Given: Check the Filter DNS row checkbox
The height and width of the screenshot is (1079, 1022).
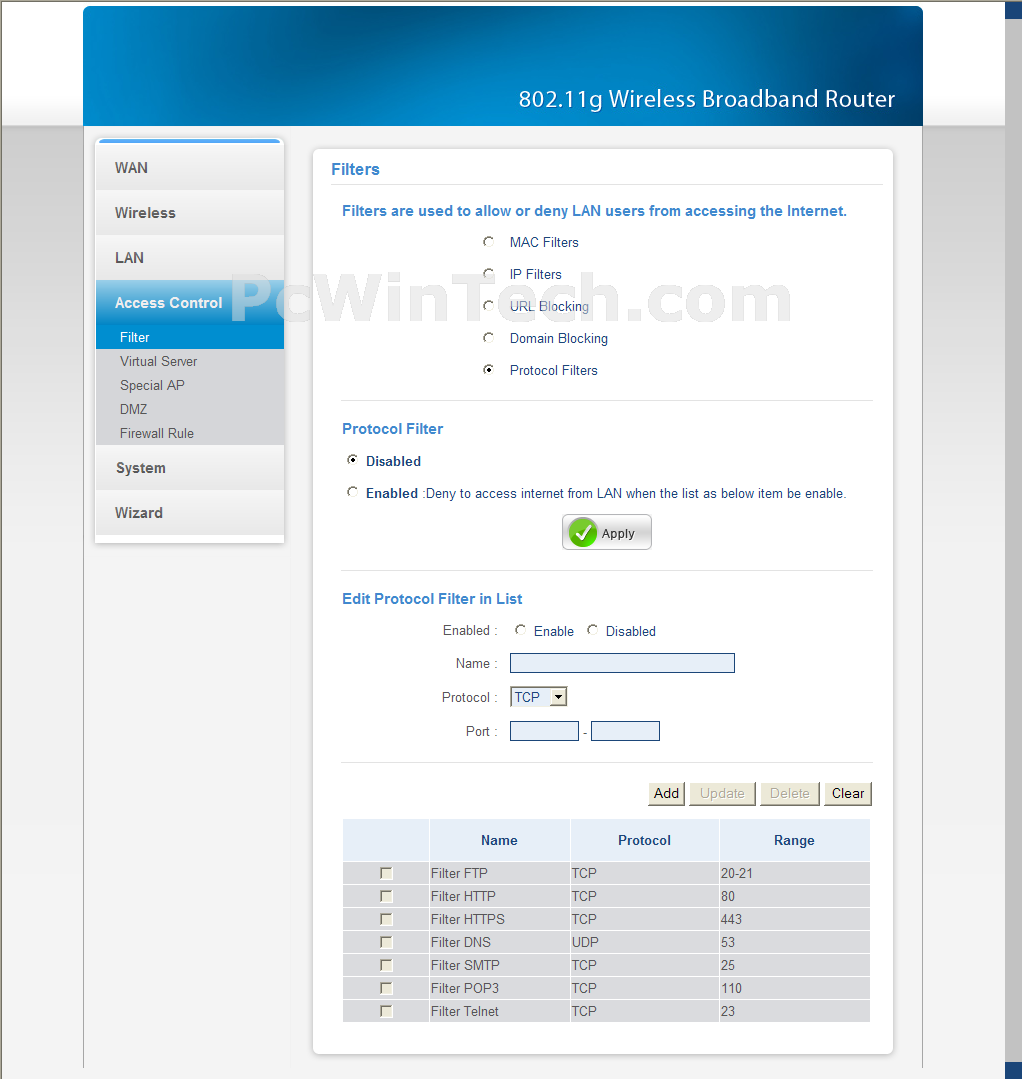Looking at the screenshot, I should [x=386, y=942].
